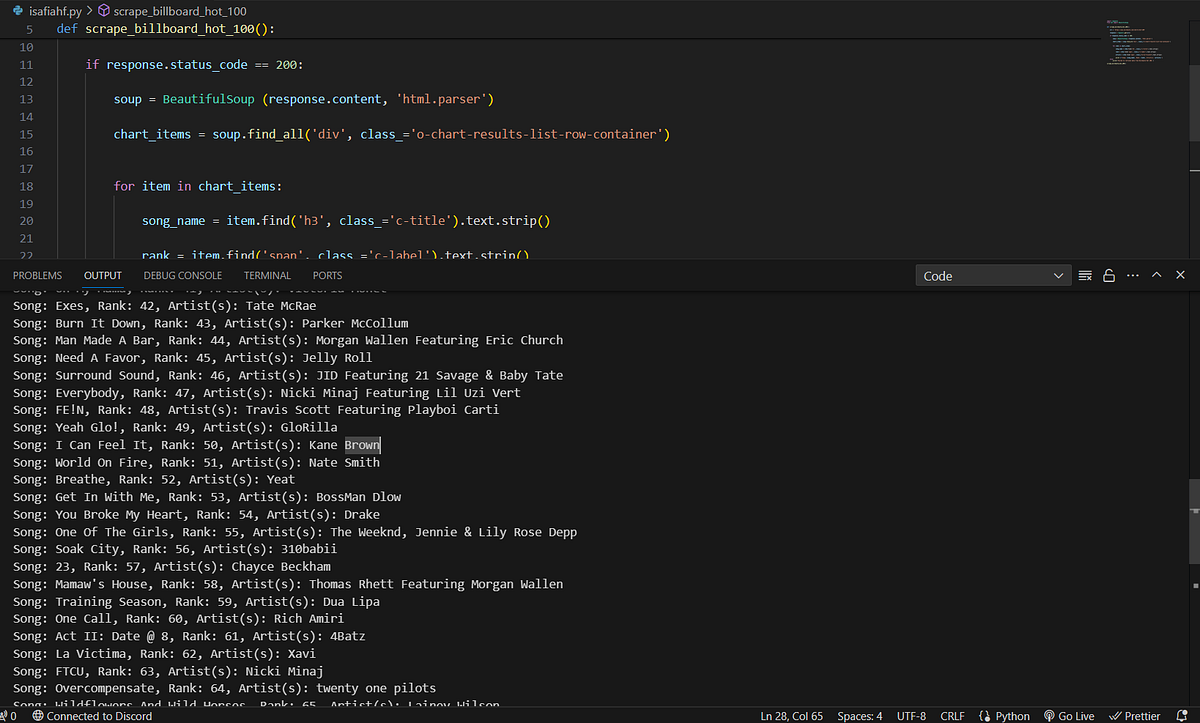
Task: Launch Go Live server from status bar
Action: [1069, 716]
